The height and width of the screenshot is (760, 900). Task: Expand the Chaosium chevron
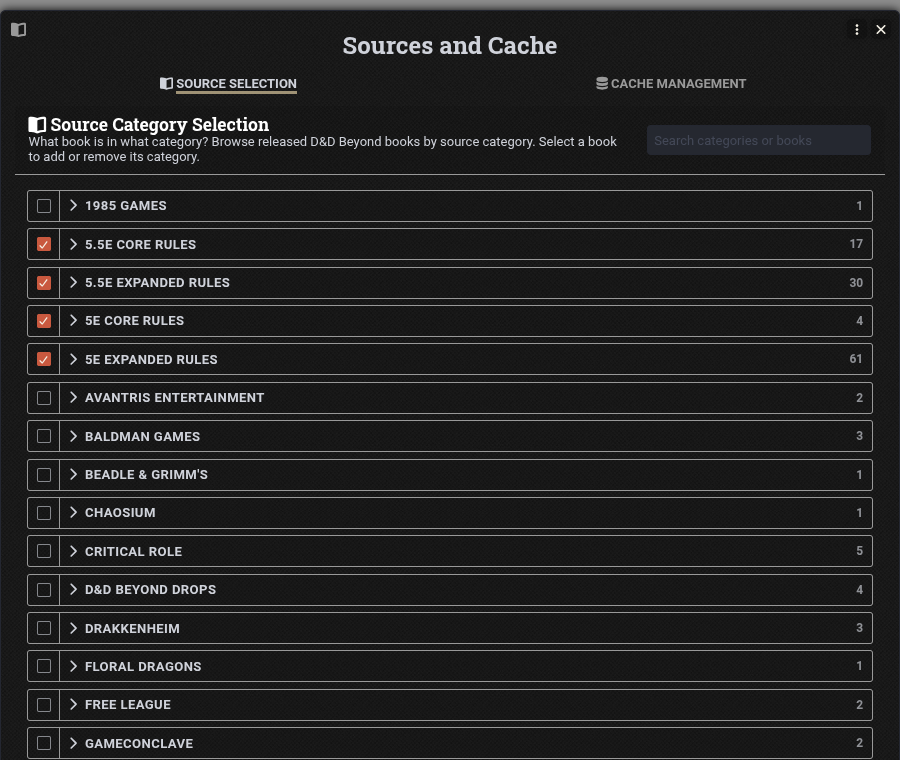coord(73,513)
